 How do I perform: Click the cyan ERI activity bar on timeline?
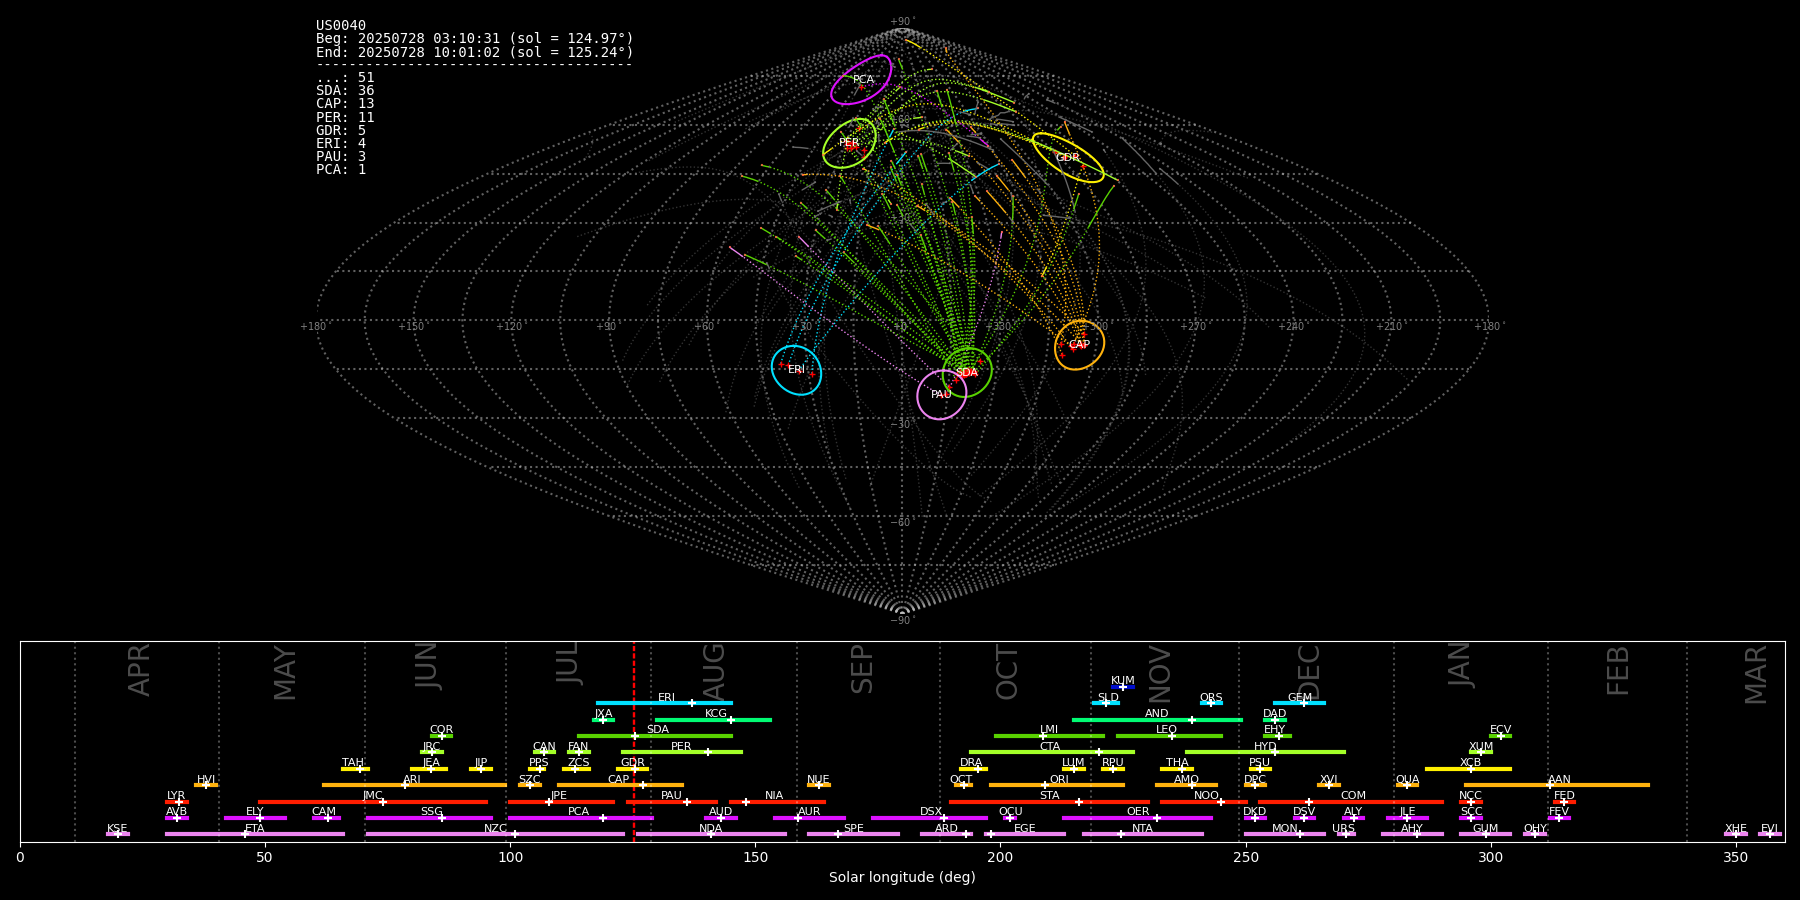pyautogui.click(x=664, y=703)
